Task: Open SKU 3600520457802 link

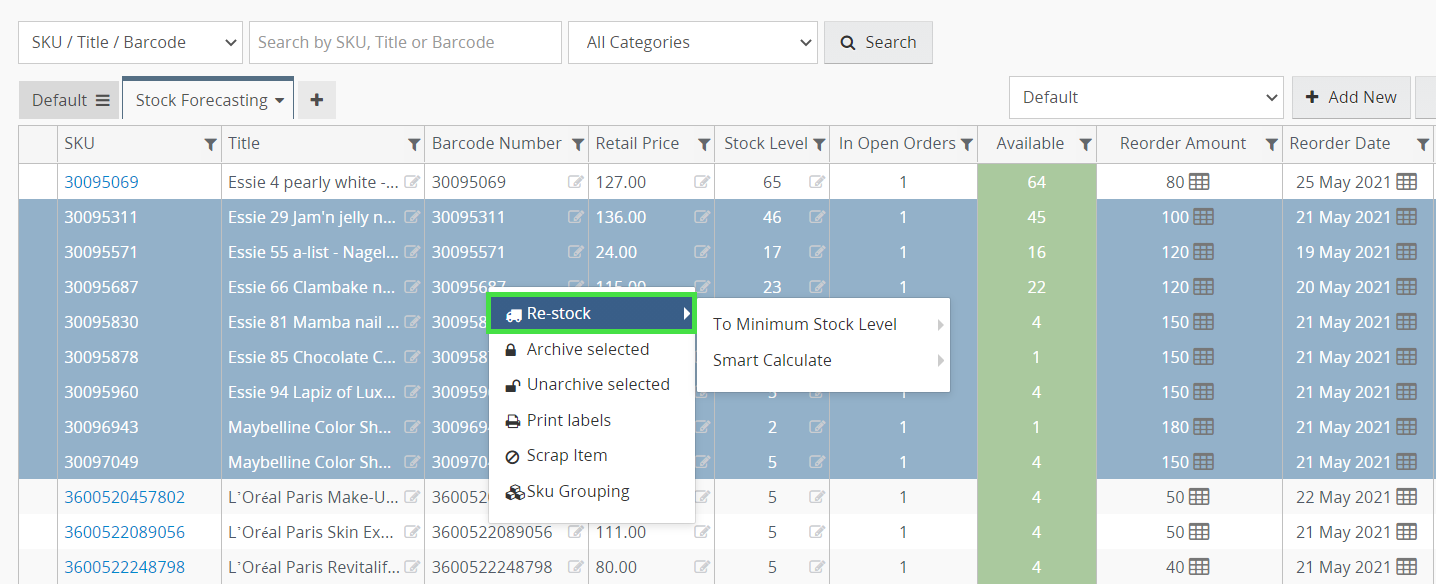Action: (x=125, y=497)
